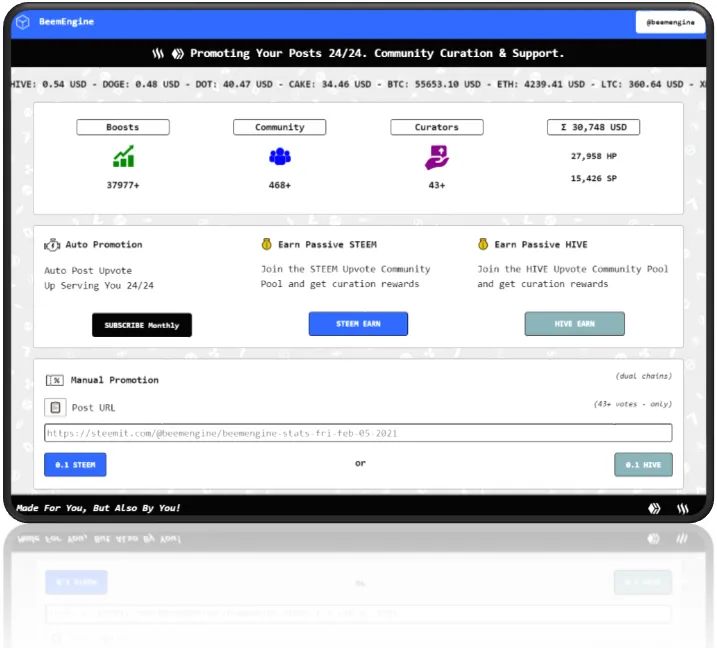Focus the Post URL input field

click(x=358, y=433)
